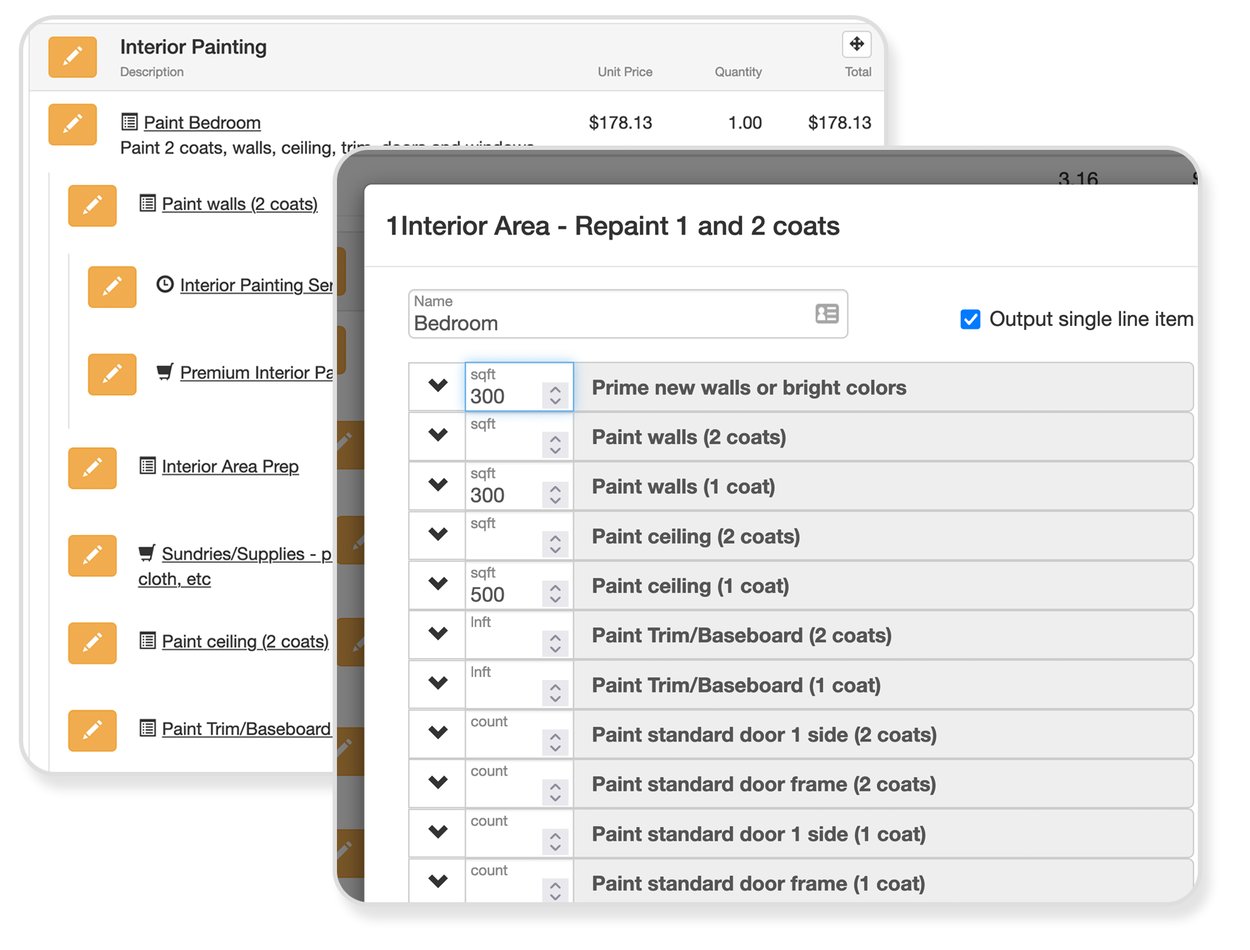Click the move handle icon in Interior Painting header
The width and height of the screenshot is (1250, 950).
(856, 44)
